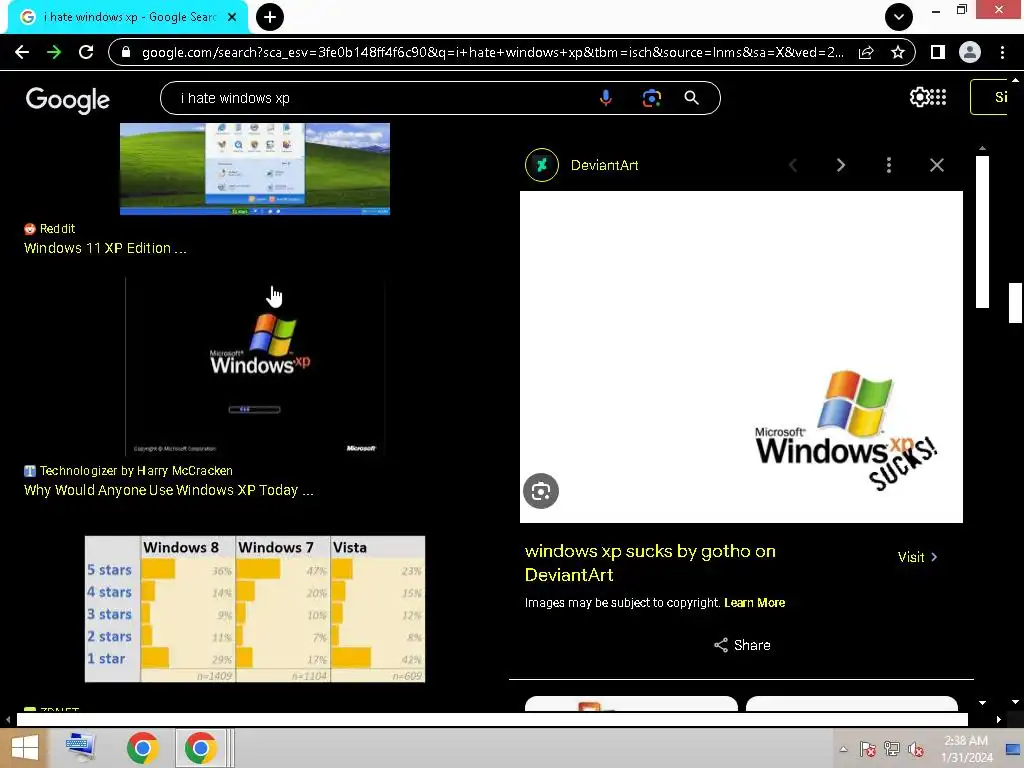The height and width of the screenshot is (768, 1024).
Task: Open new tab with plus button
Action: click(270, 17)
